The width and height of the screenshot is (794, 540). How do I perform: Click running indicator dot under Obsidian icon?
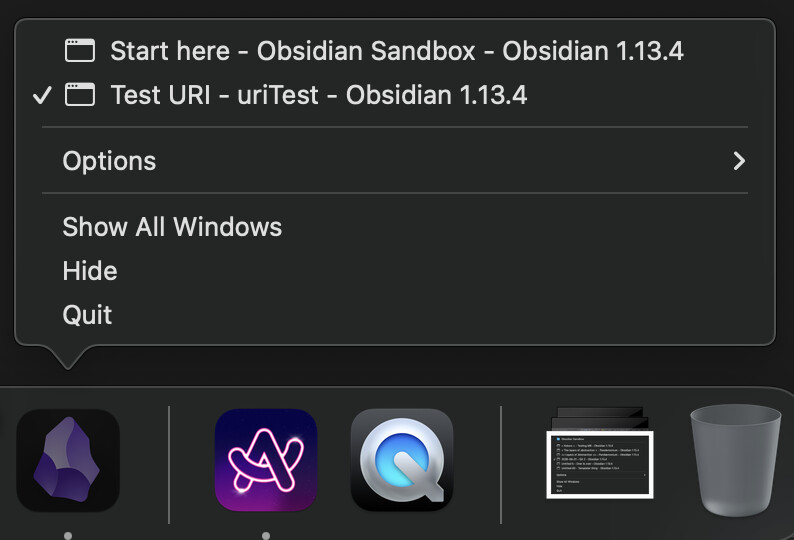[x=68, y=535]
